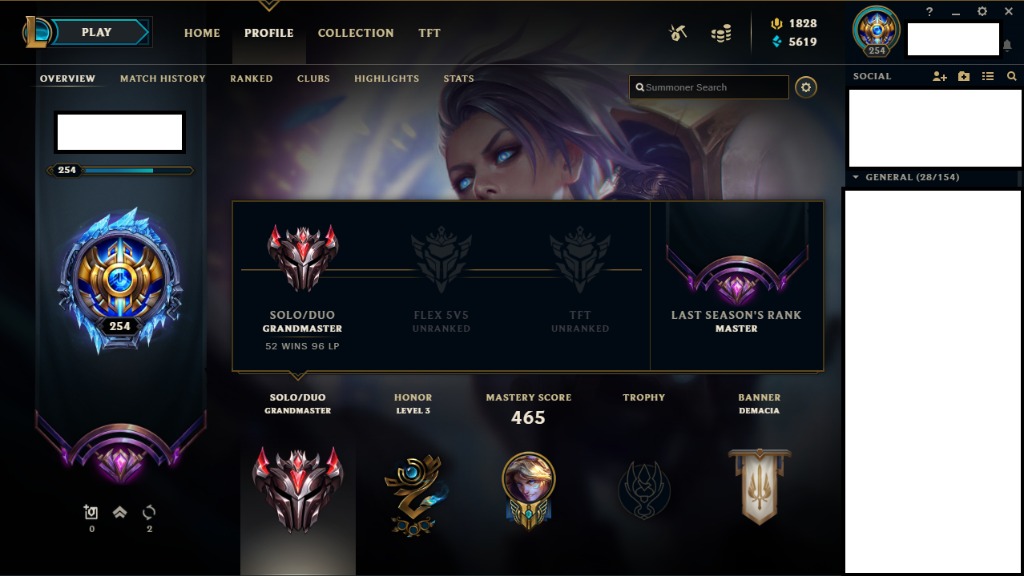The image size is (1024, 576).
Task: Open the friends list view options icon
Action: pos(988,76)
